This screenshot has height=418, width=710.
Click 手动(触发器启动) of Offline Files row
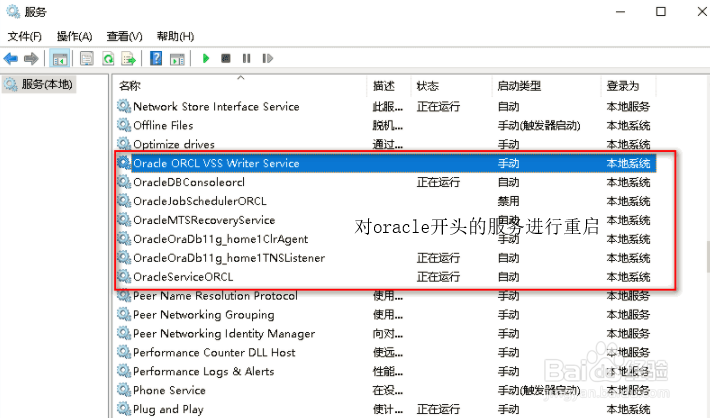pos(539,125)
